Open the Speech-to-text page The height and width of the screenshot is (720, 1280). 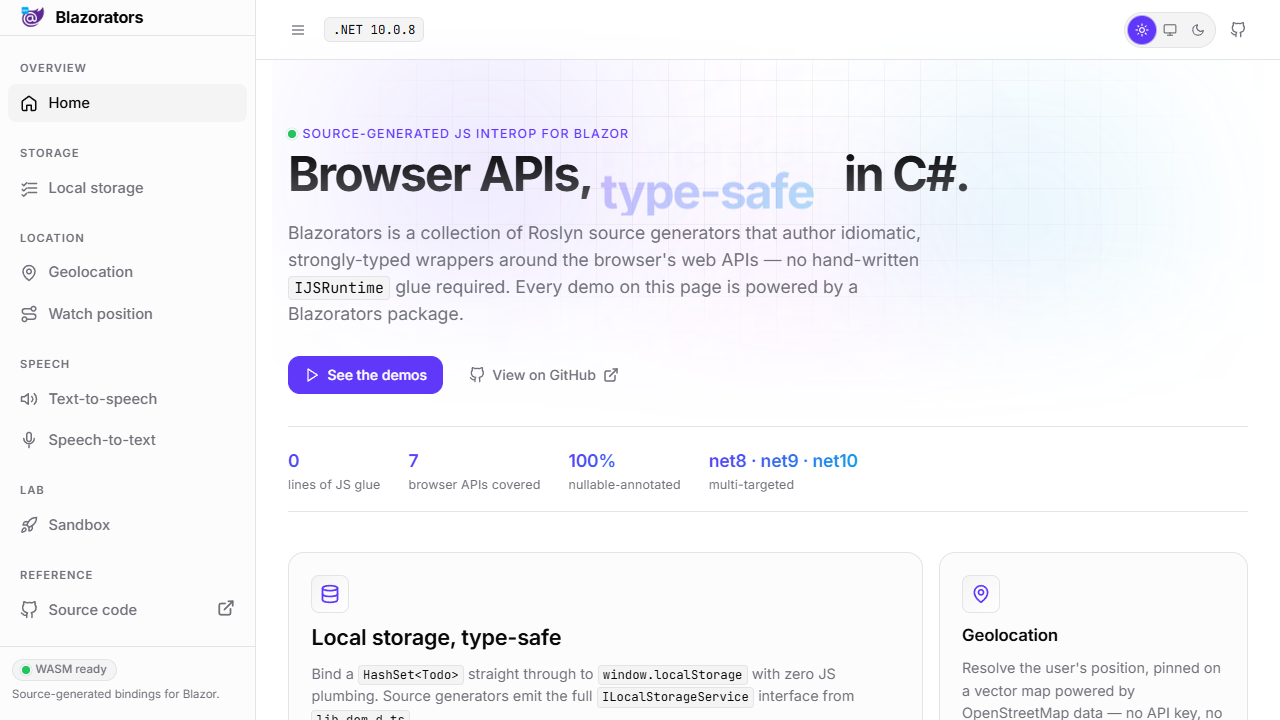point(127,440)
